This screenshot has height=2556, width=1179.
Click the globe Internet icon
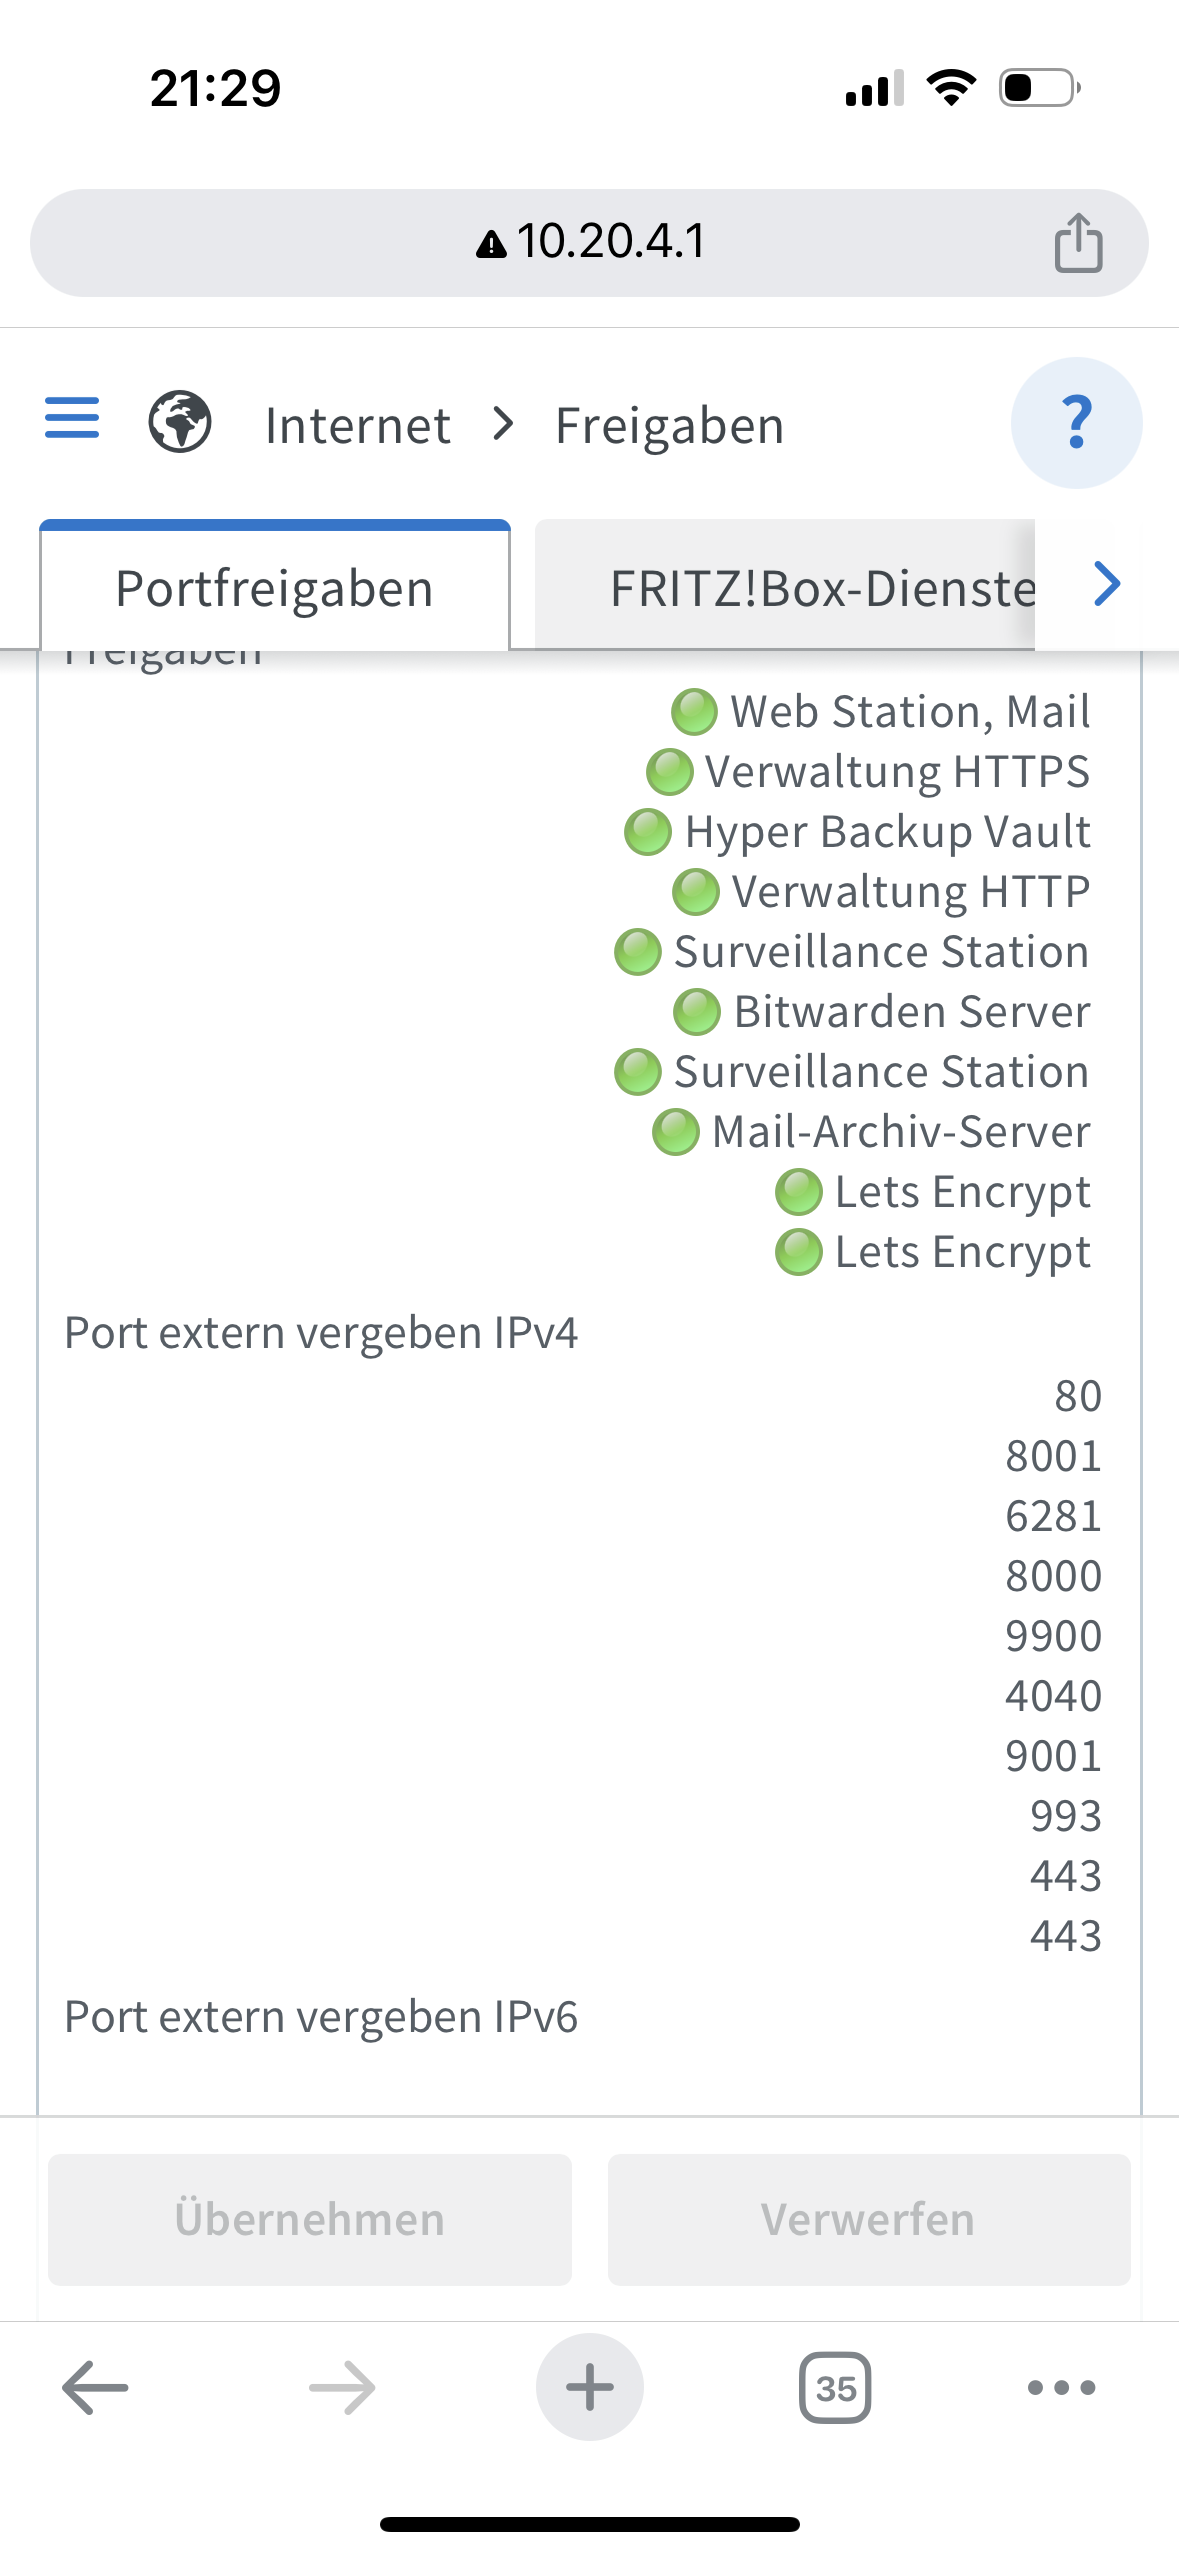click(180, 422)
